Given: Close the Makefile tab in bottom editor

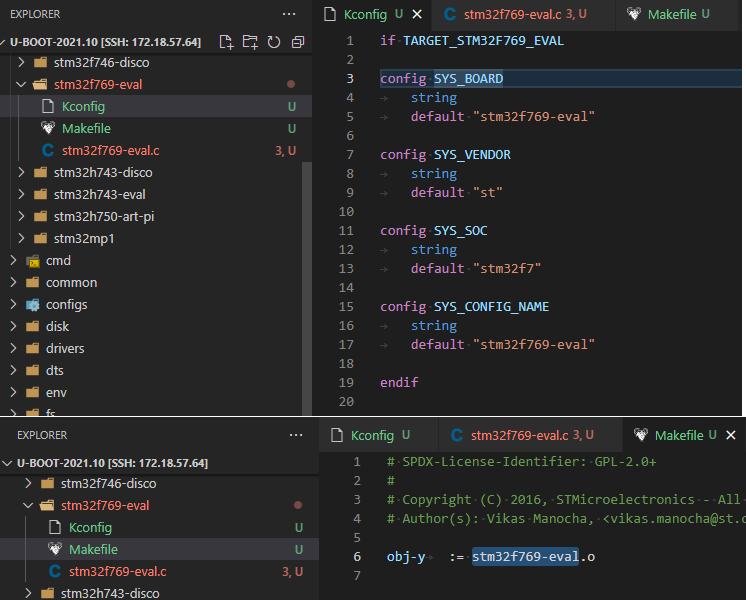Looking at the screenshot, I should click(x=731, y=435).
